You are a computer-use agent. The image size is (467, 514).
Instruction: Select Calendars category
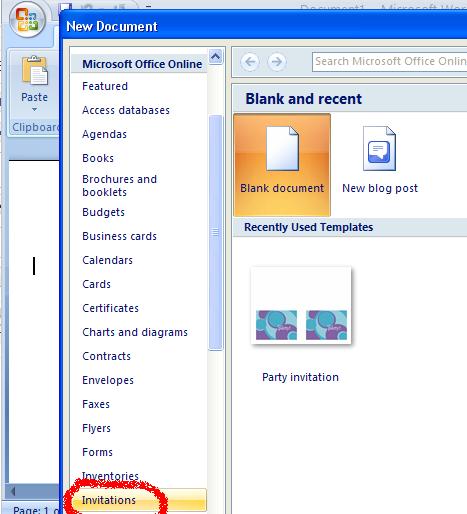coord(107,260)
